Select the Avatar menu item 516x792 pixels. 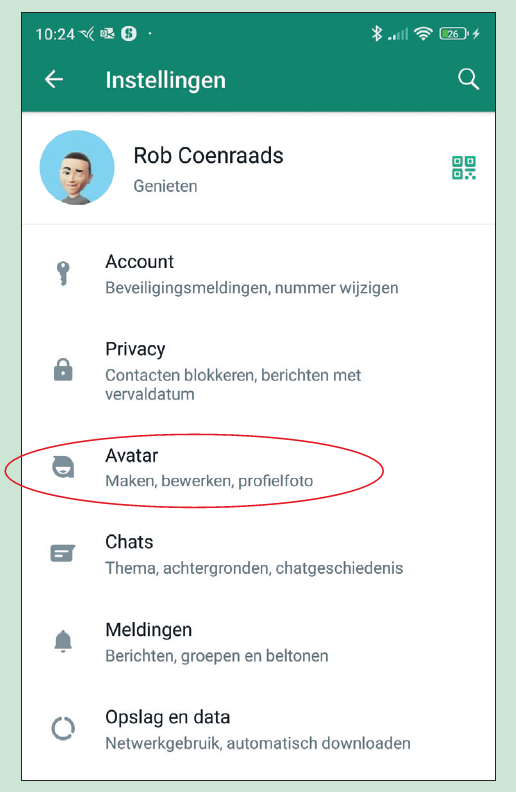pyautogui.click(x=258, y=468)
